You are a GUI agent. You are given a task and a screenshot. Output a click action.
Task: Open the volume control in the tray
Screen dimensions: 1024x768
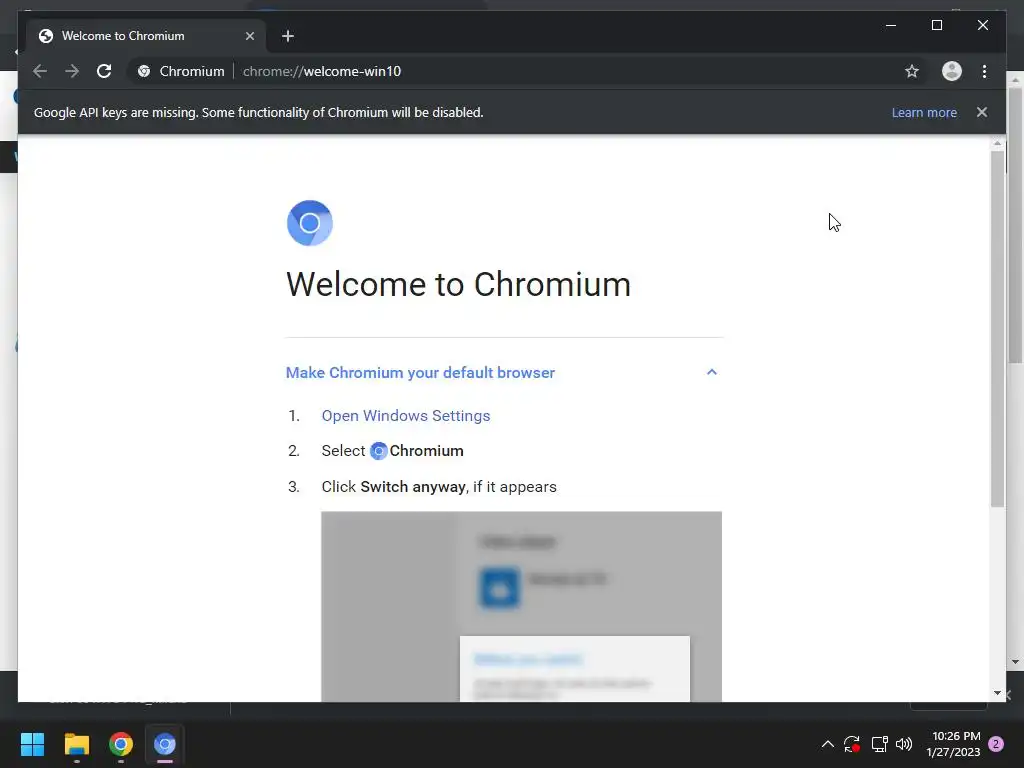coord(904,744)
